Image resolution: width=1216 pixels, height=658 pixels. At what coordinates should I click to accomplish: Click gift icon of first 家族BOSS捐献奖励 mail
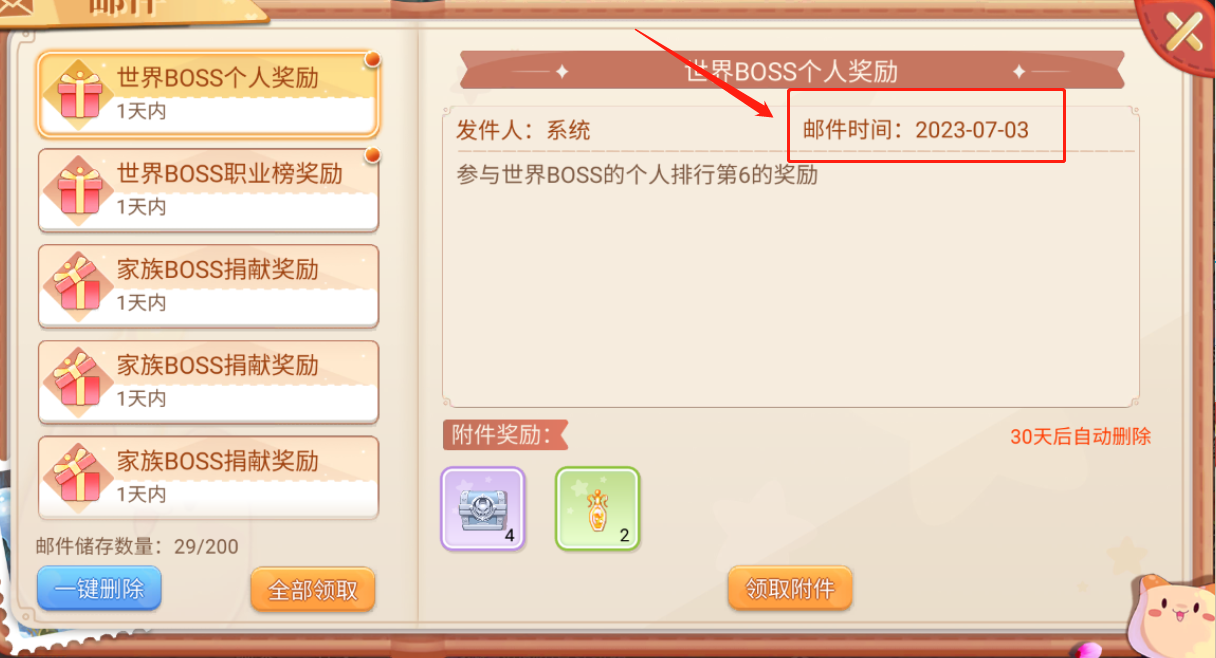(79, 285)
